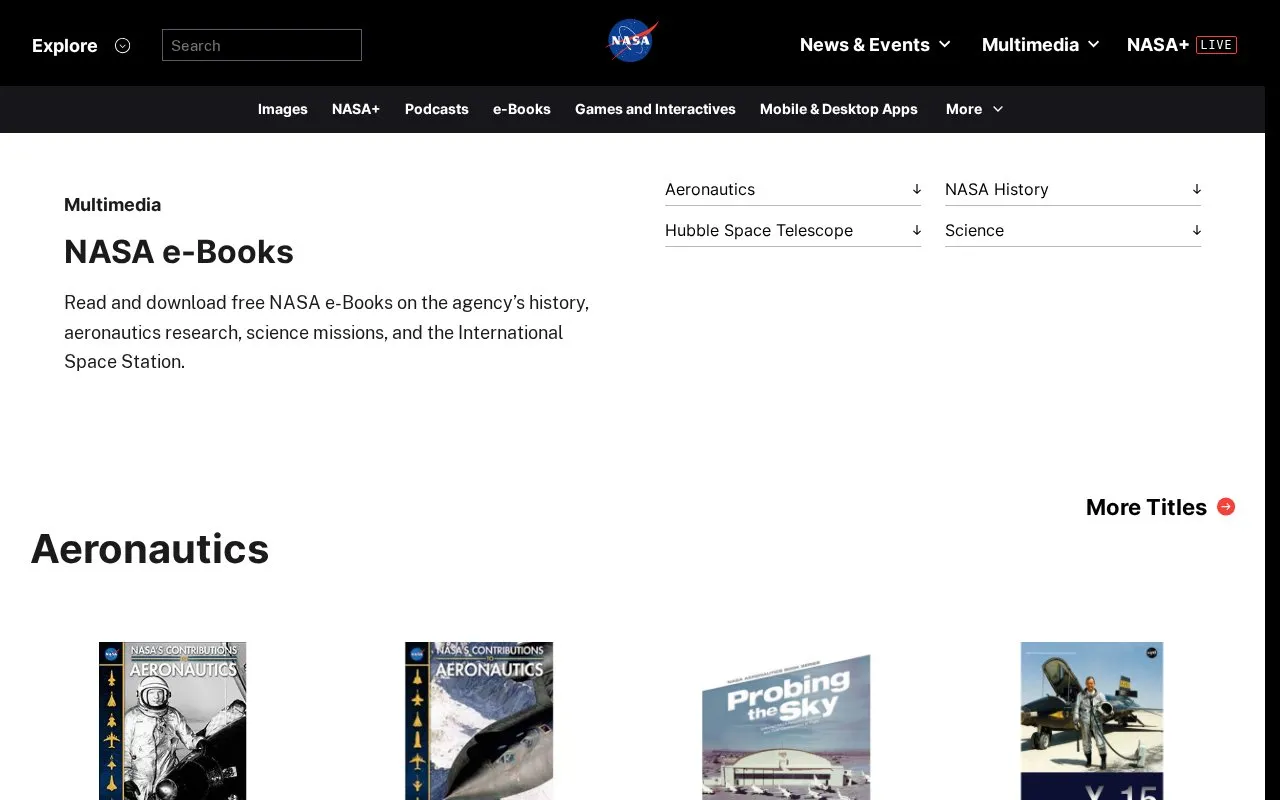Click the down arrow beside Science
The image size is (1280, 800).
coord(1196,230)
